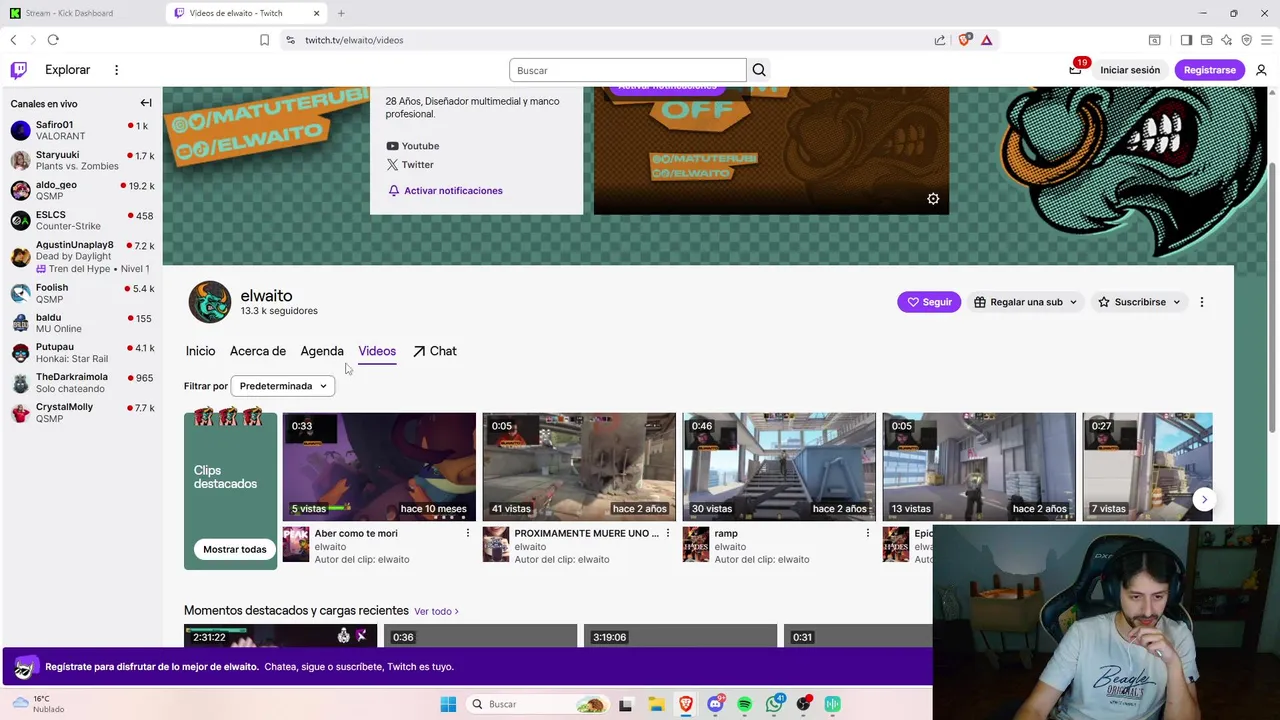
Task: Select the Videos tab
Action: tap(377, 351)
